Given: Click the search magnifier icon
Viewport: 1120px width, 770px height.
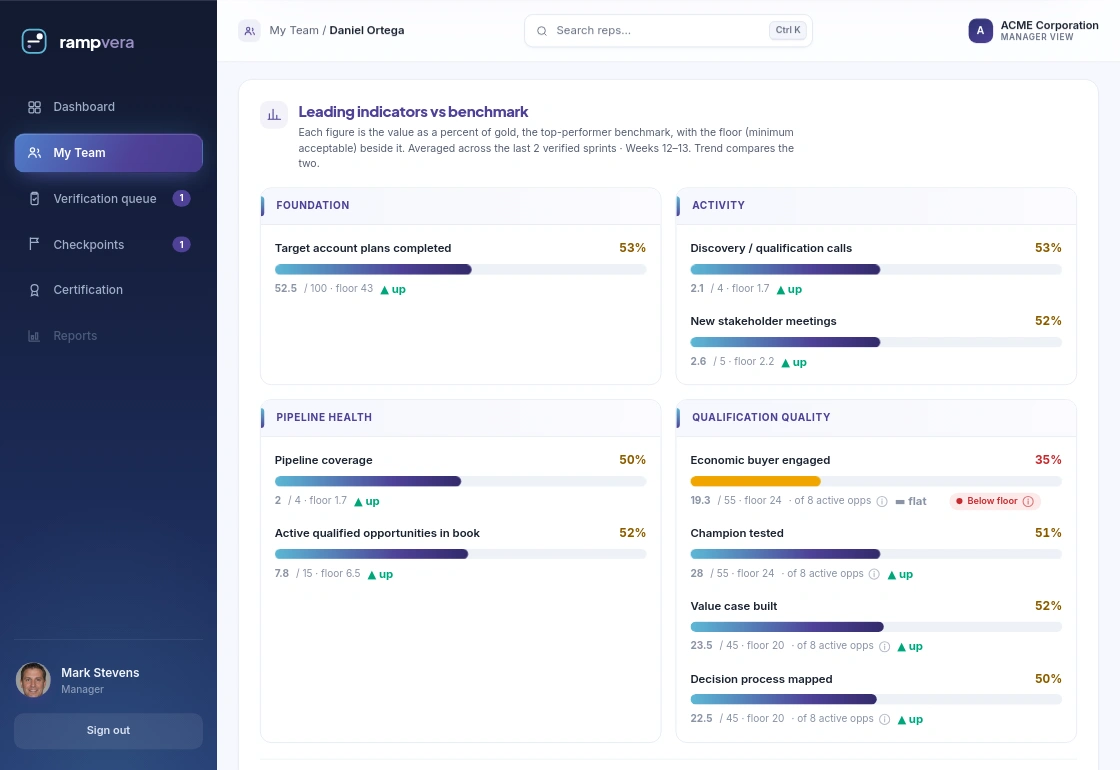Looking at the screenshot, I should tap(542, 31).
